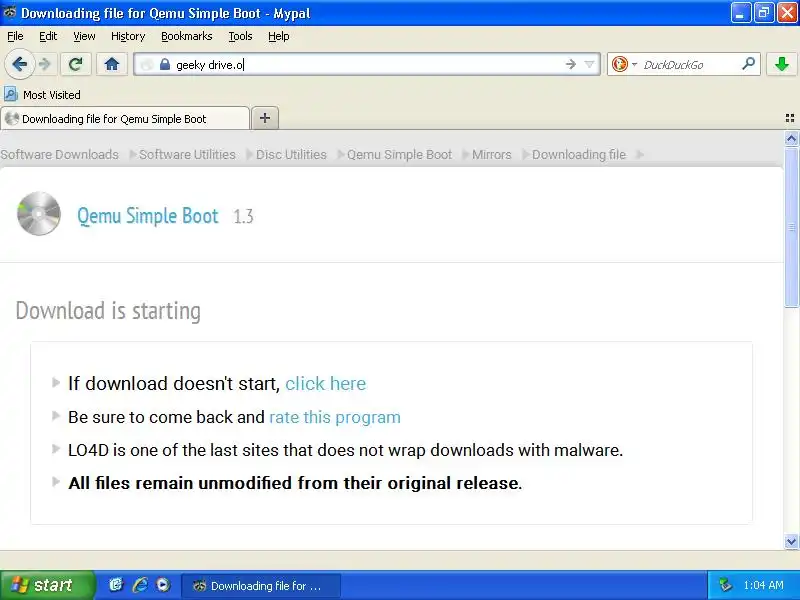
Task: Click the scrollbar down arrow
Action: pyautogui.click(x=791, y=542)
